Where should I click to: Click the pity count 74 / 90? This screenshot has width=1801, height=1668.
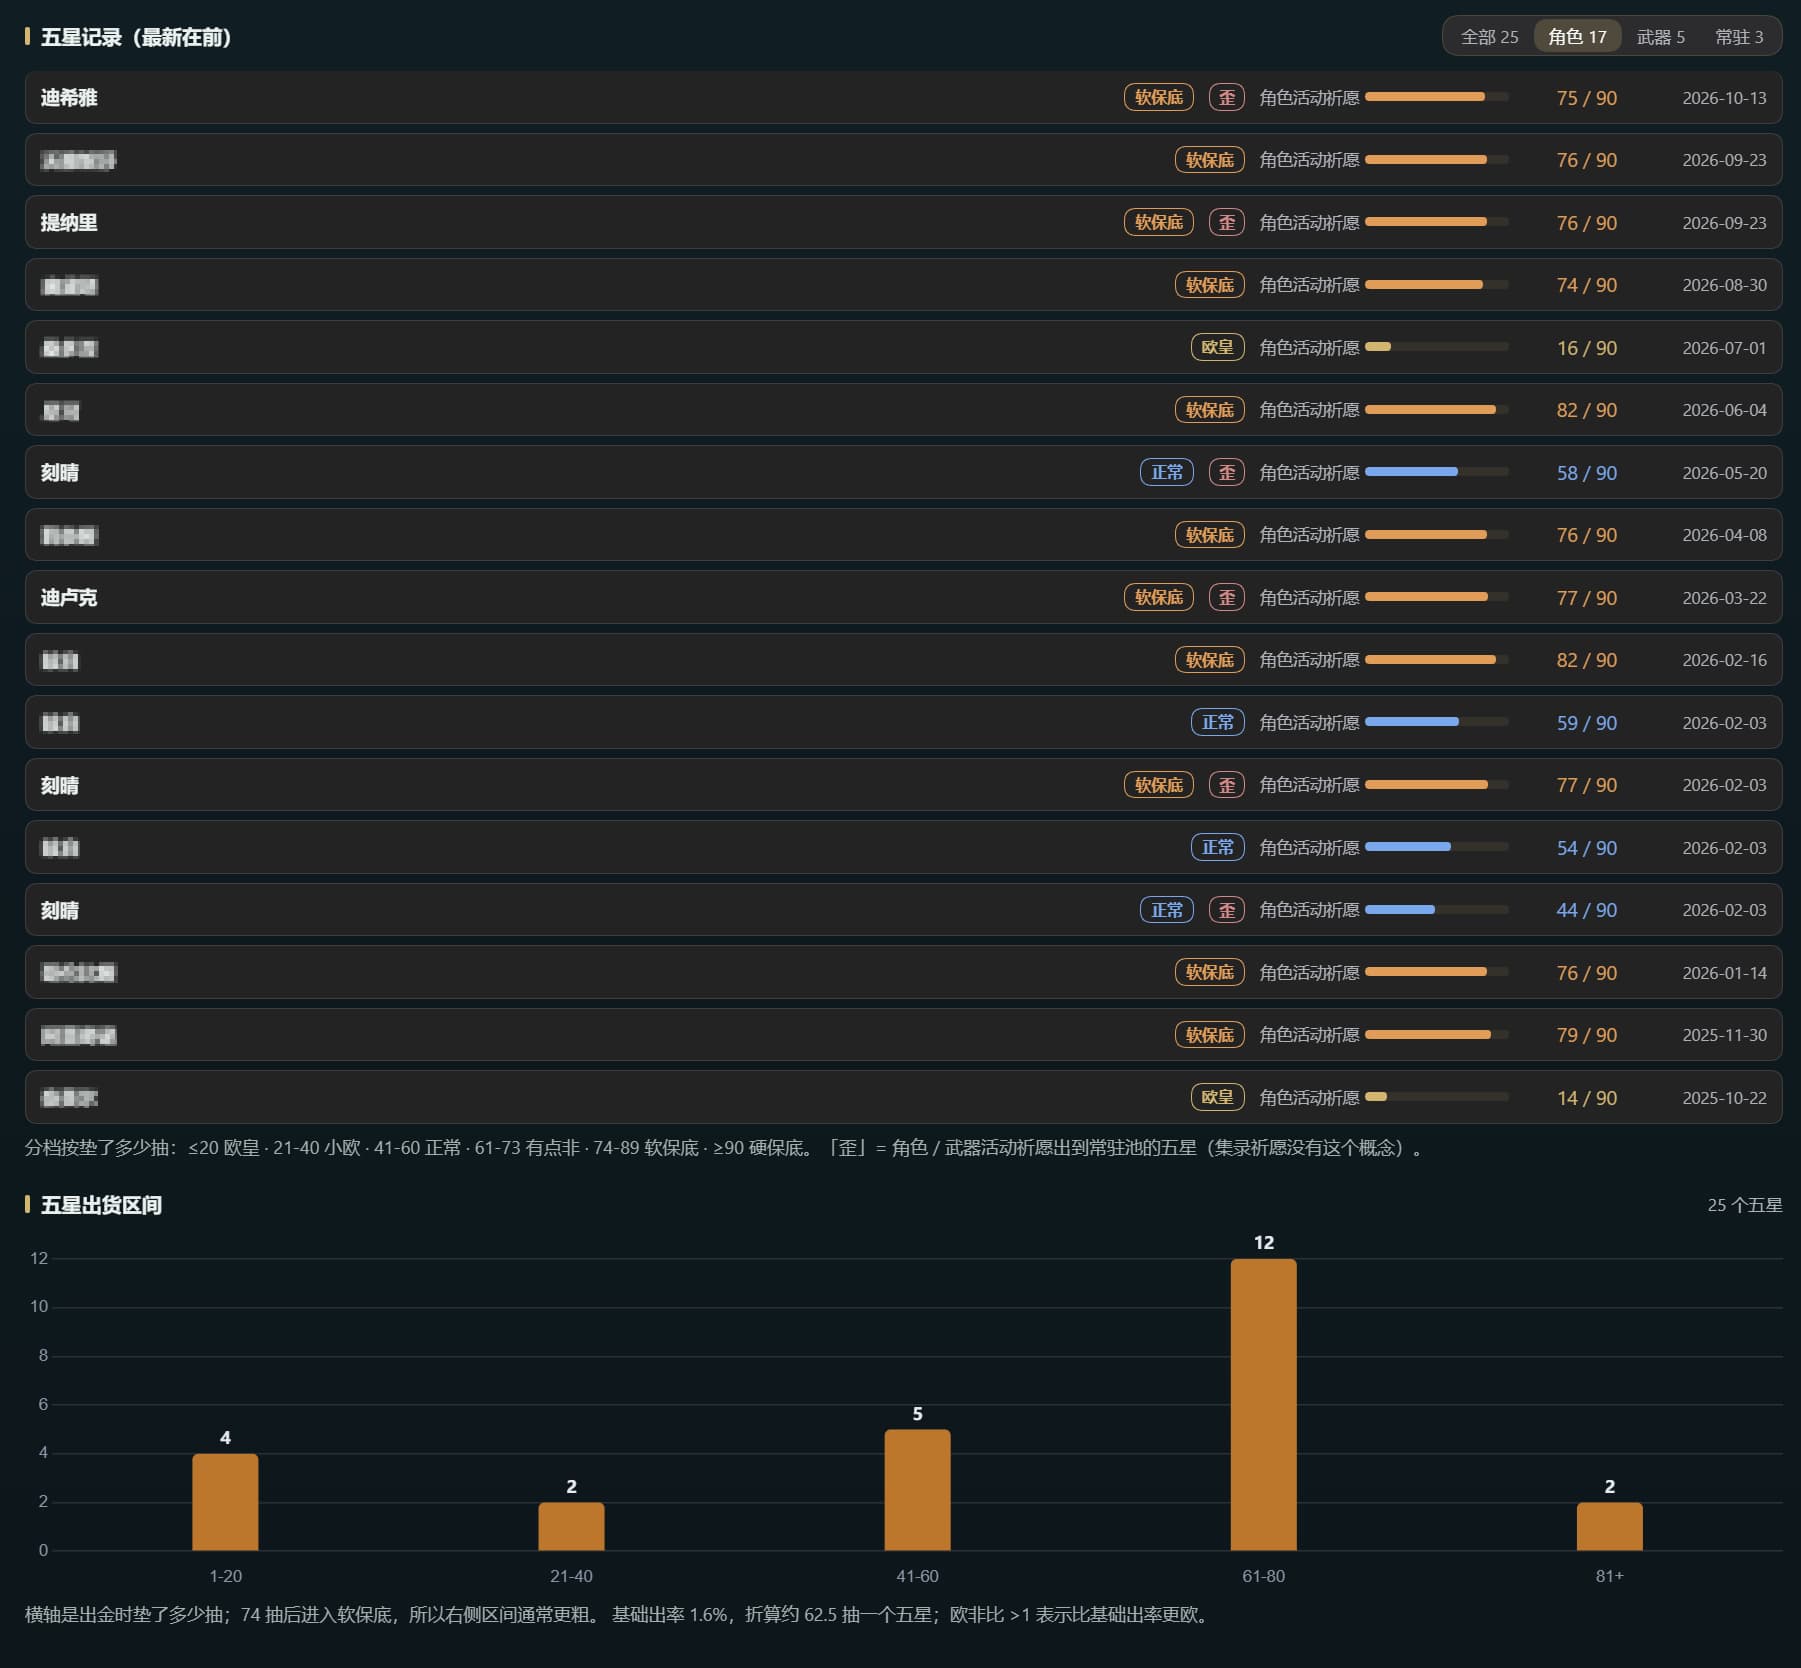[1586, 285]
